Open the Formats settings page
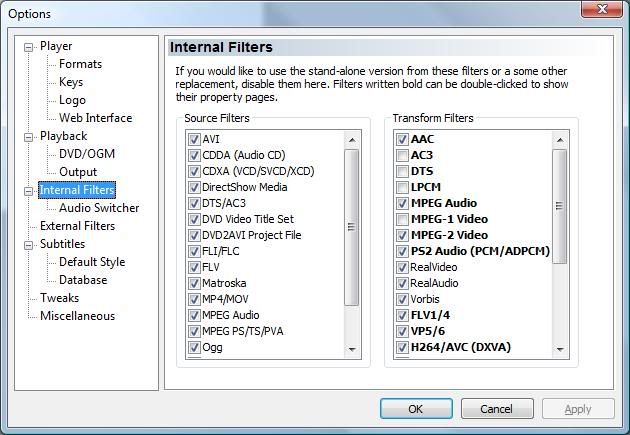This screenshot has height=435, width=630. pos(80,64)
